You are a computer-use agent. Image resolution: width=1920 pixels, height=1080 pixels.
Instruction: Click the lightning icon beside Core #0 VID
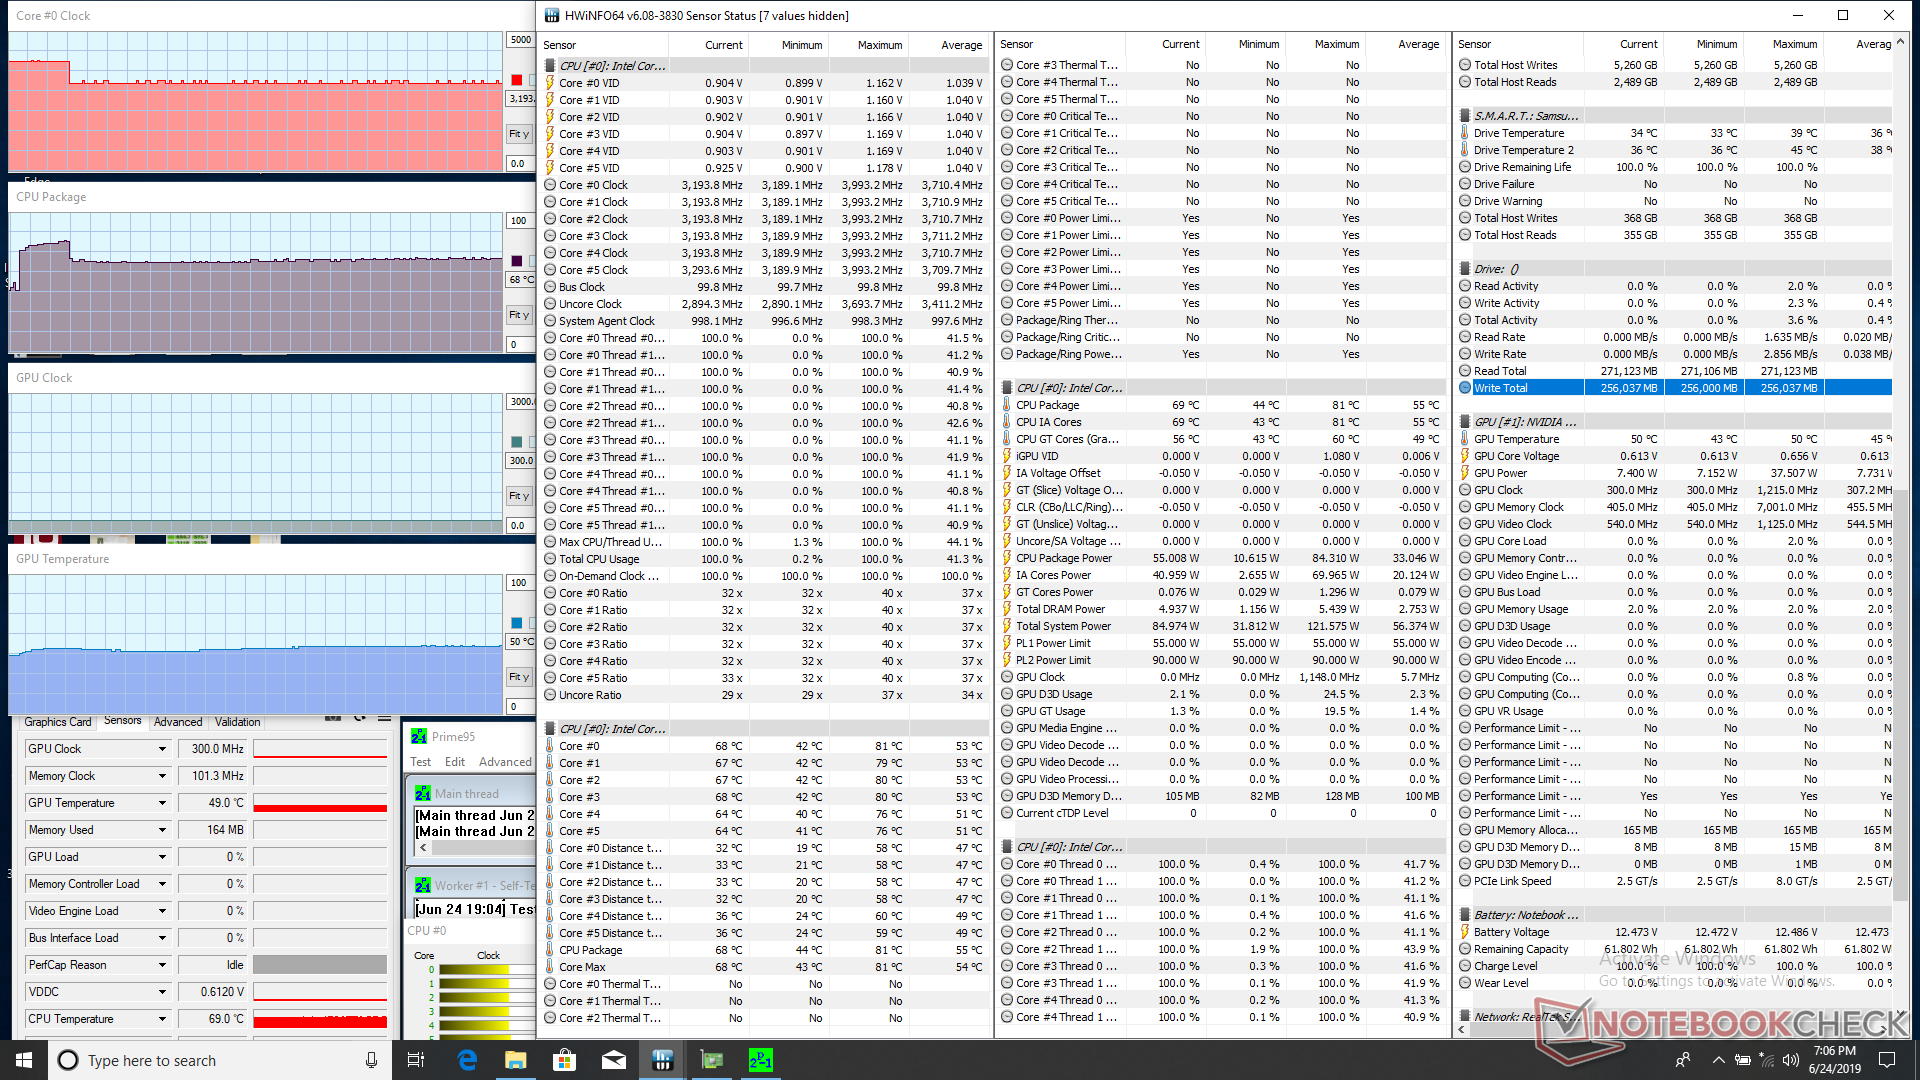[550, 83]
